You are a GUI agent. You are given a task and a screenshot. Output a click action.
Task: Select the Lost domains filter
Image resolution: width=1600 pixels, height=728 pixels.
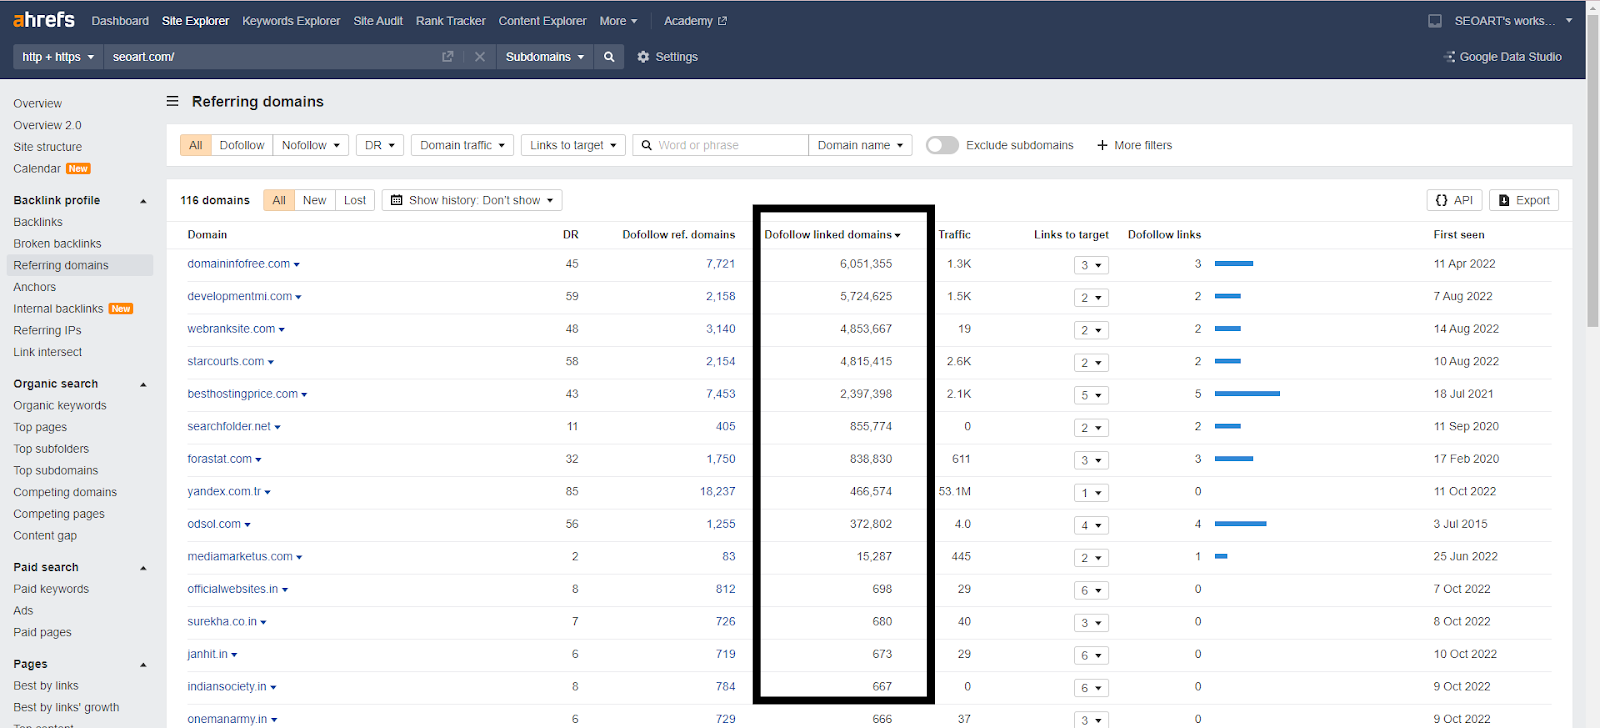pyautogui.click(x=355, y=200)
